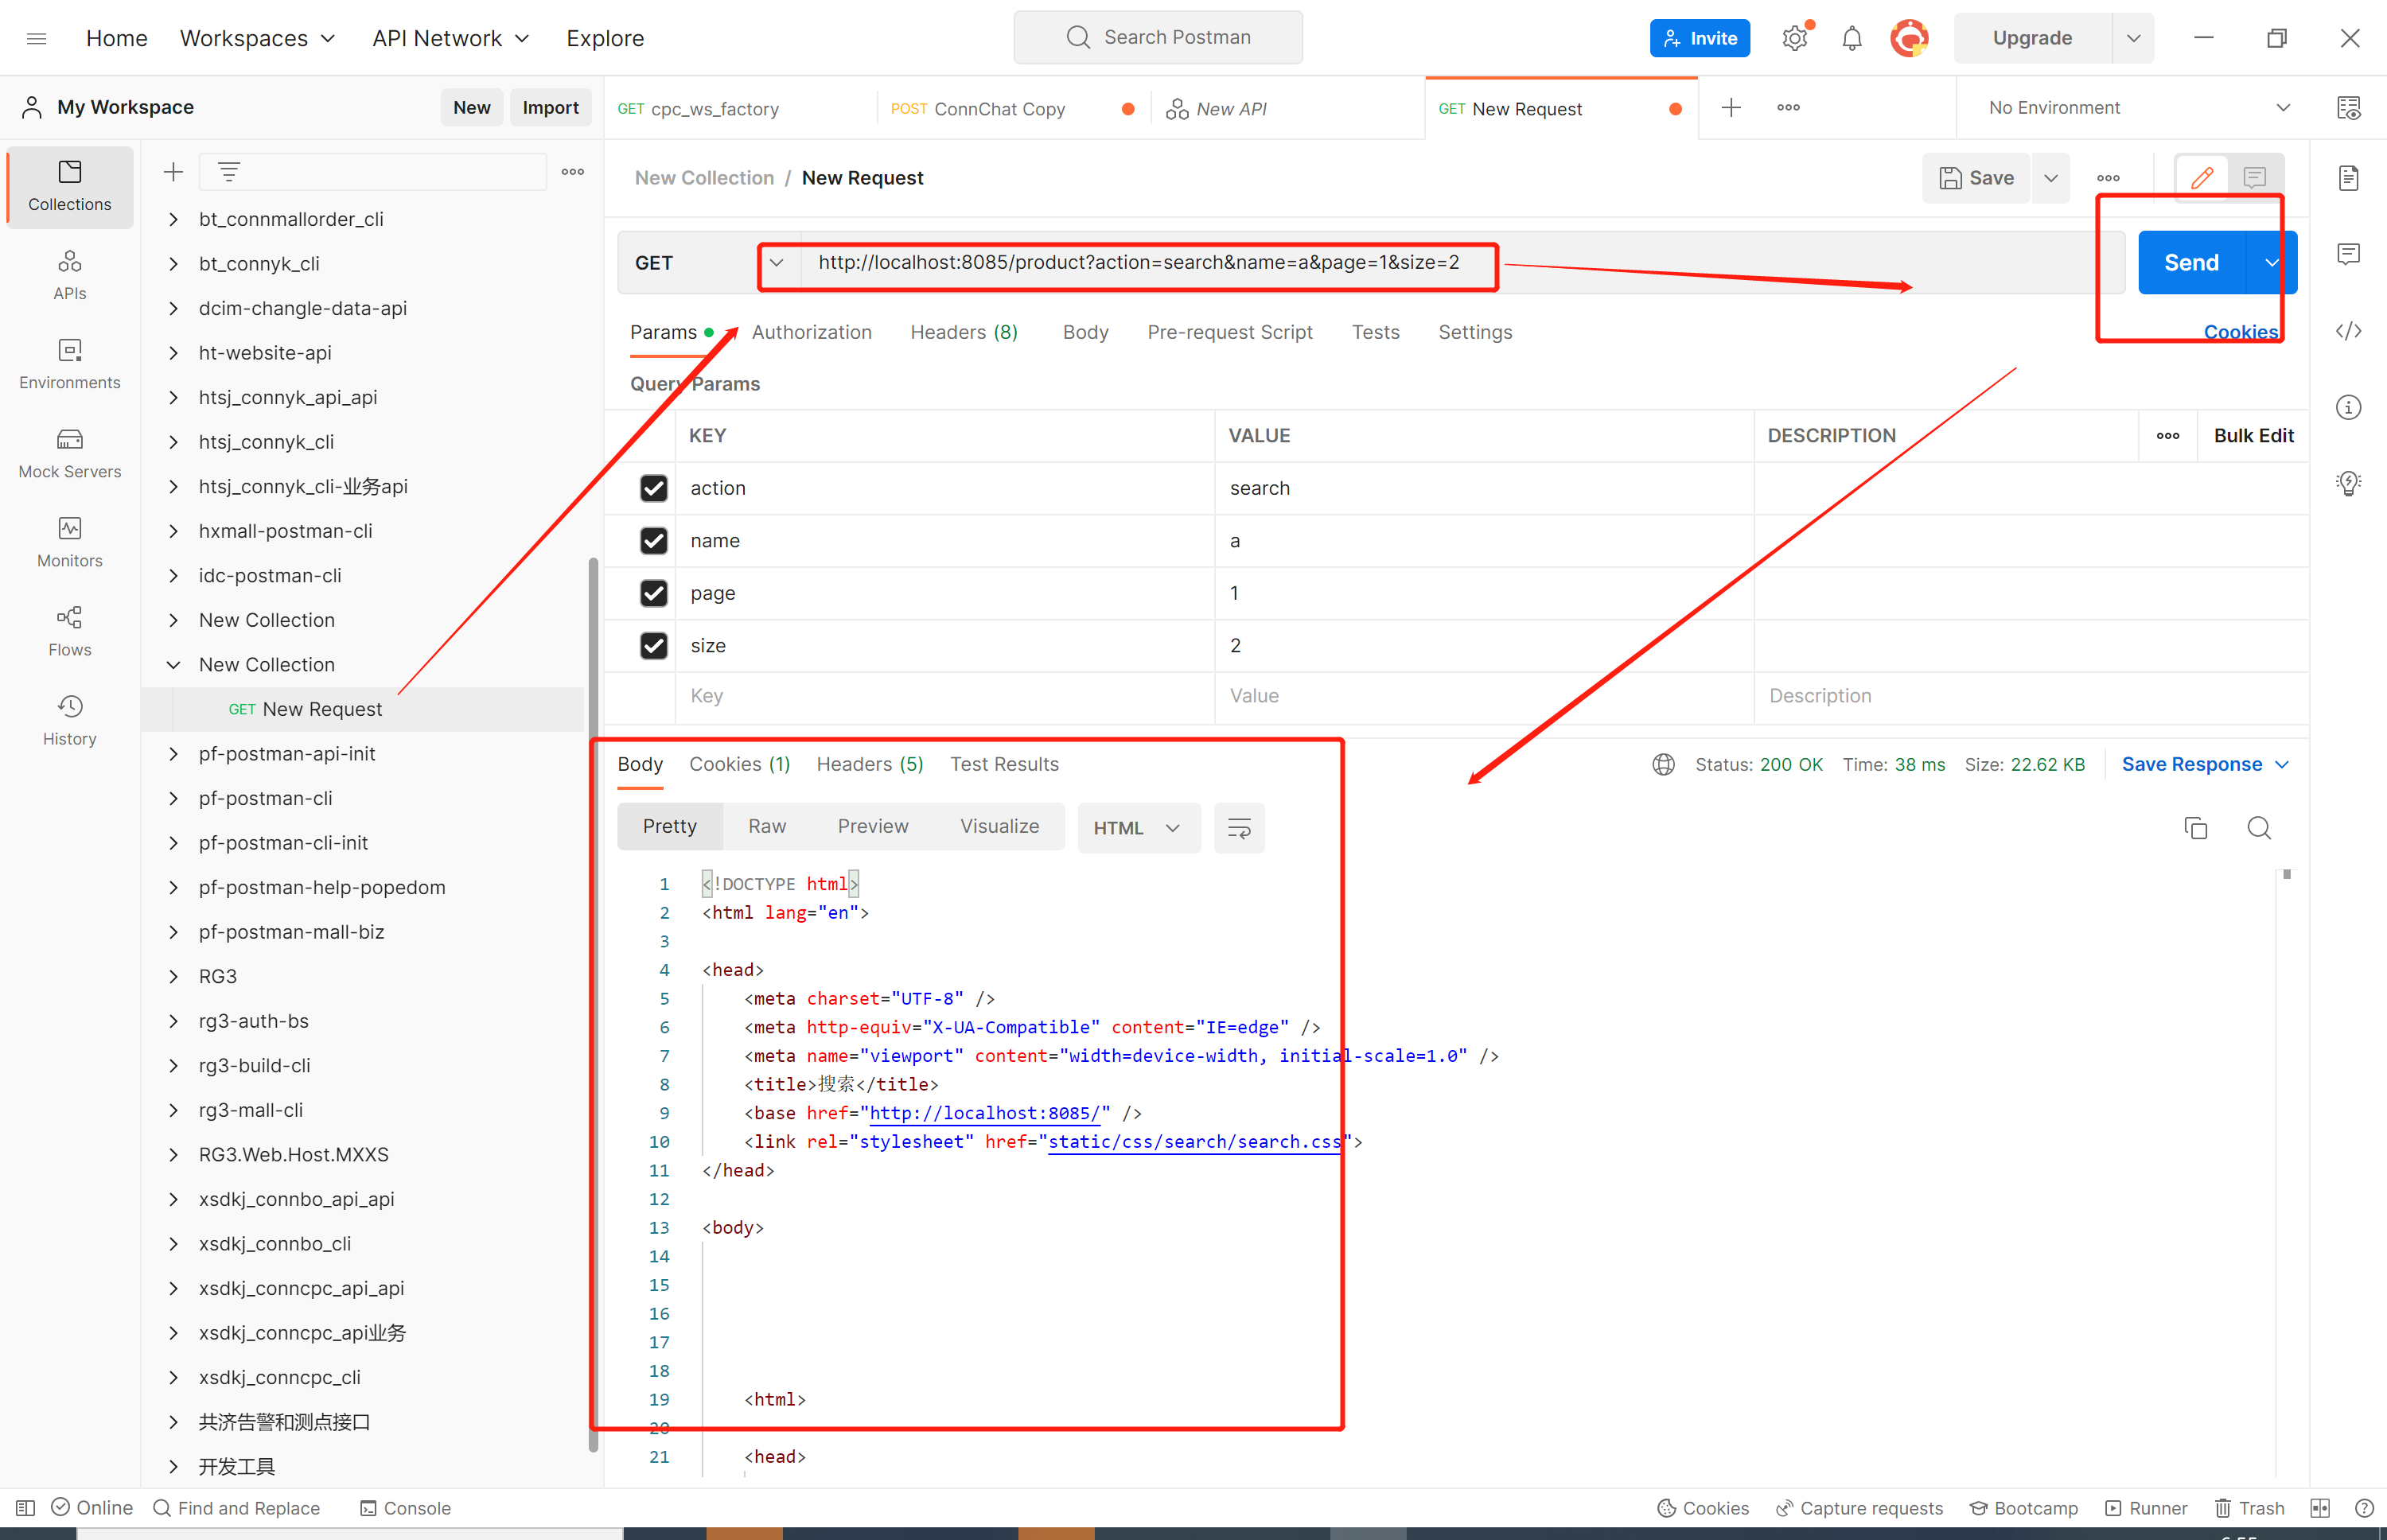Open the request info icon
Image resolution: width=2387 pixels, height=1540 pixels.
[x=2349, y=407]
